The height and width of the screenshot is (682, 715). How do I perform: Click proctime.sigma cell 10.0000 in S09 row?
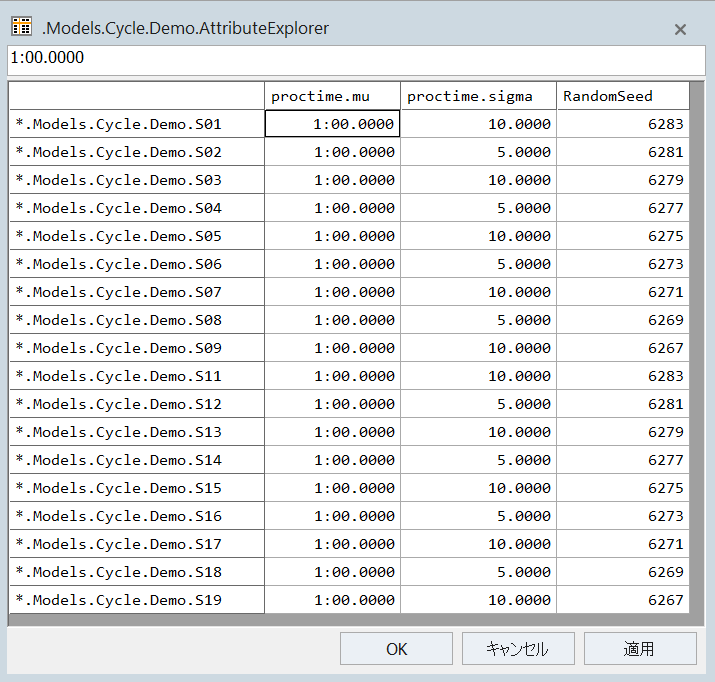[x=478, y=348]
